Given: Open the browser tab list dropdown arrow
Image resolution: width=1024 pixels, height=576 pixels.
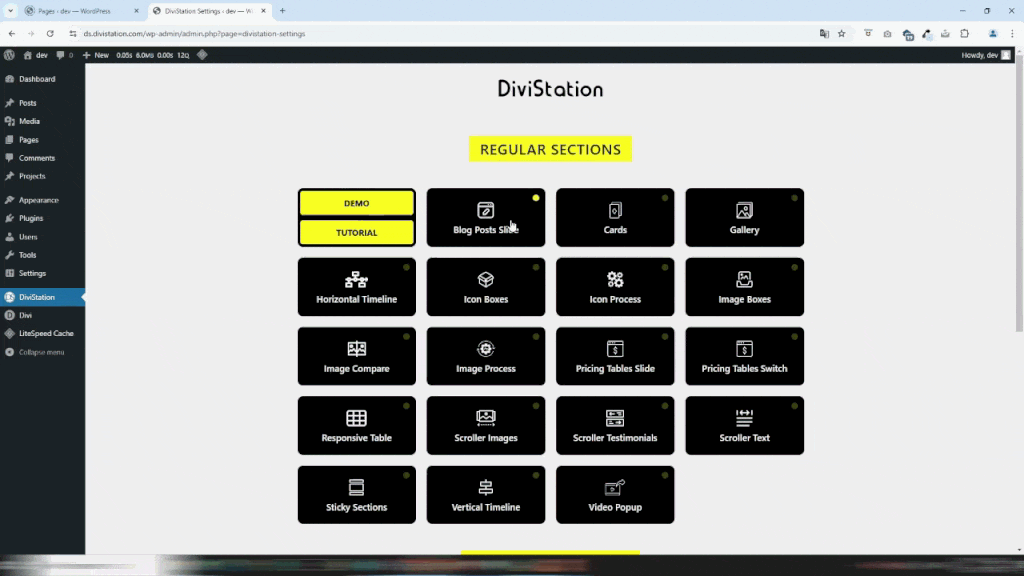Looking at the screenshot, I should [10, 11].
